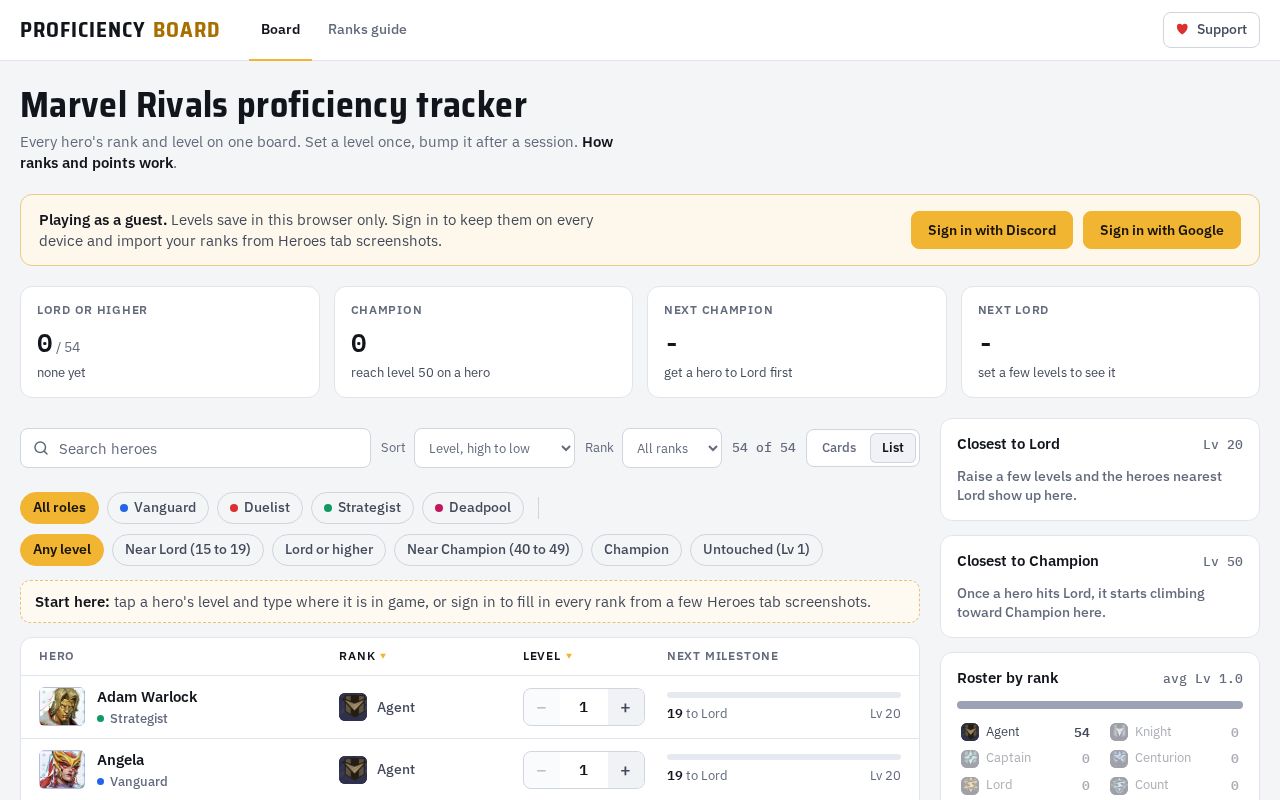Open the Board tab

click(281, 30)
